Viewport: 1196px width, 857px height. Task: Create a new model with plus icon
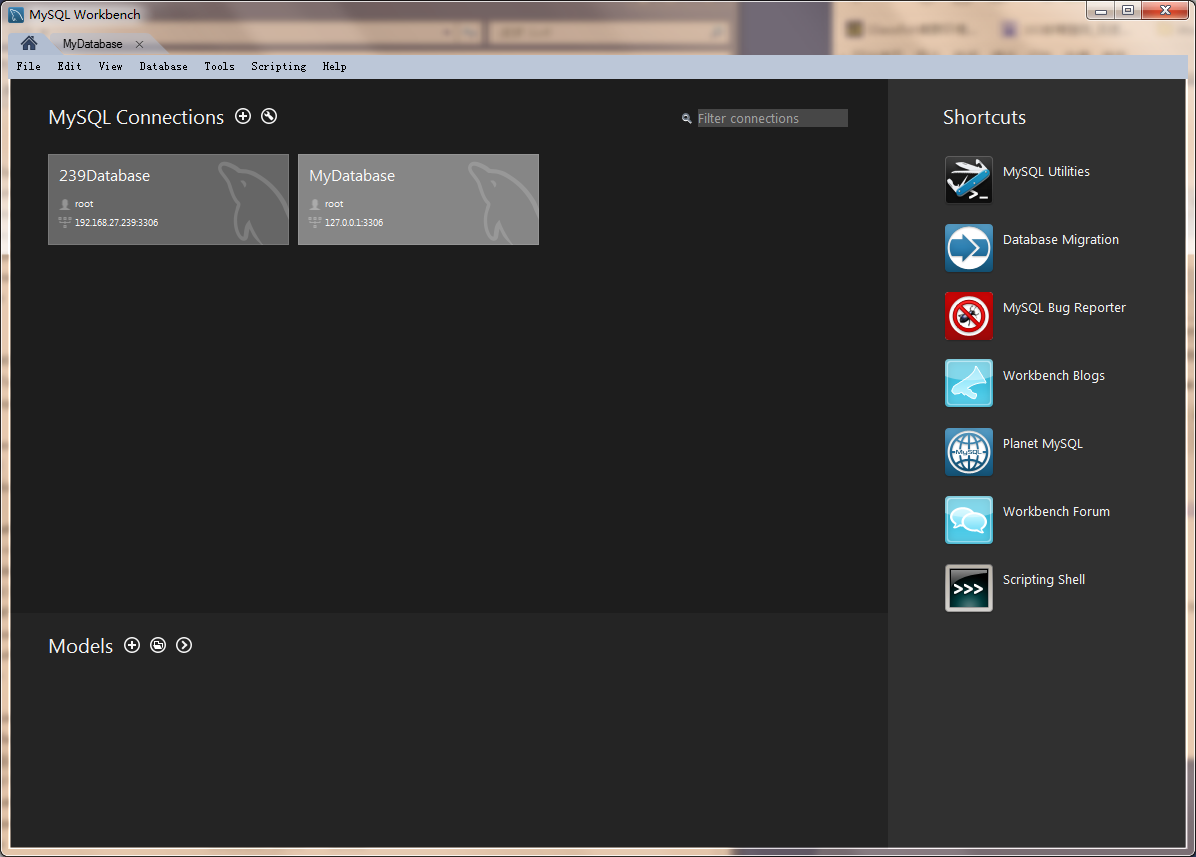[x=132, y=645]
